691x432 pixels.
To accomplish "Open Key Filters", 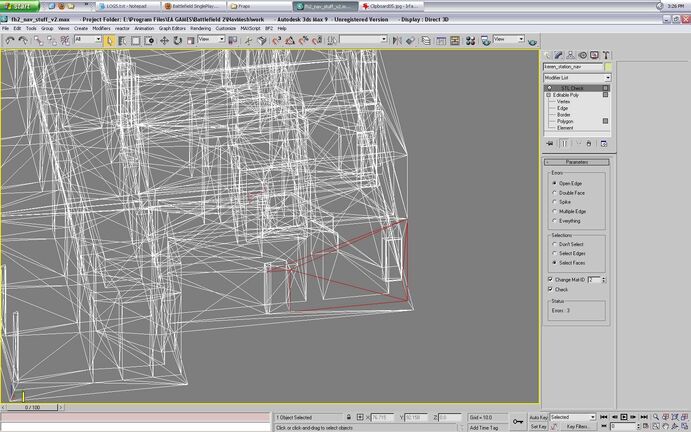I will (577, 427).
